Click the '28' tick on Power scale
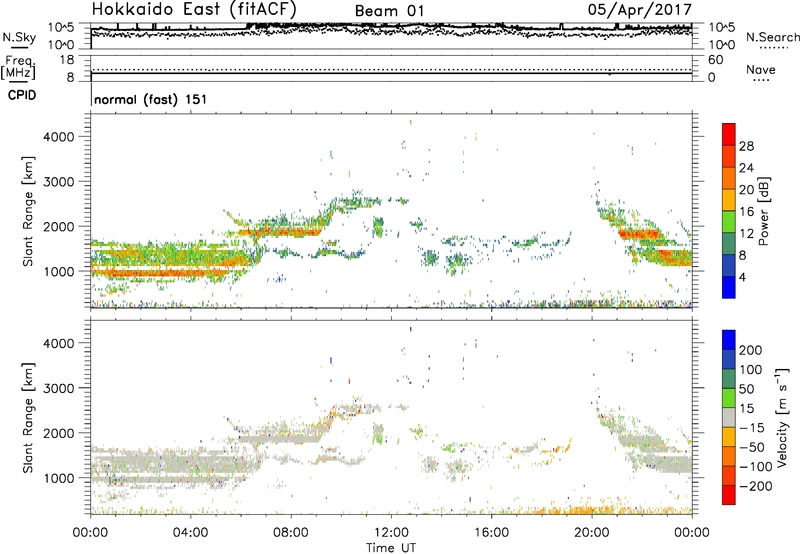Viewport: 800px width, 554px height. point(746,146)
